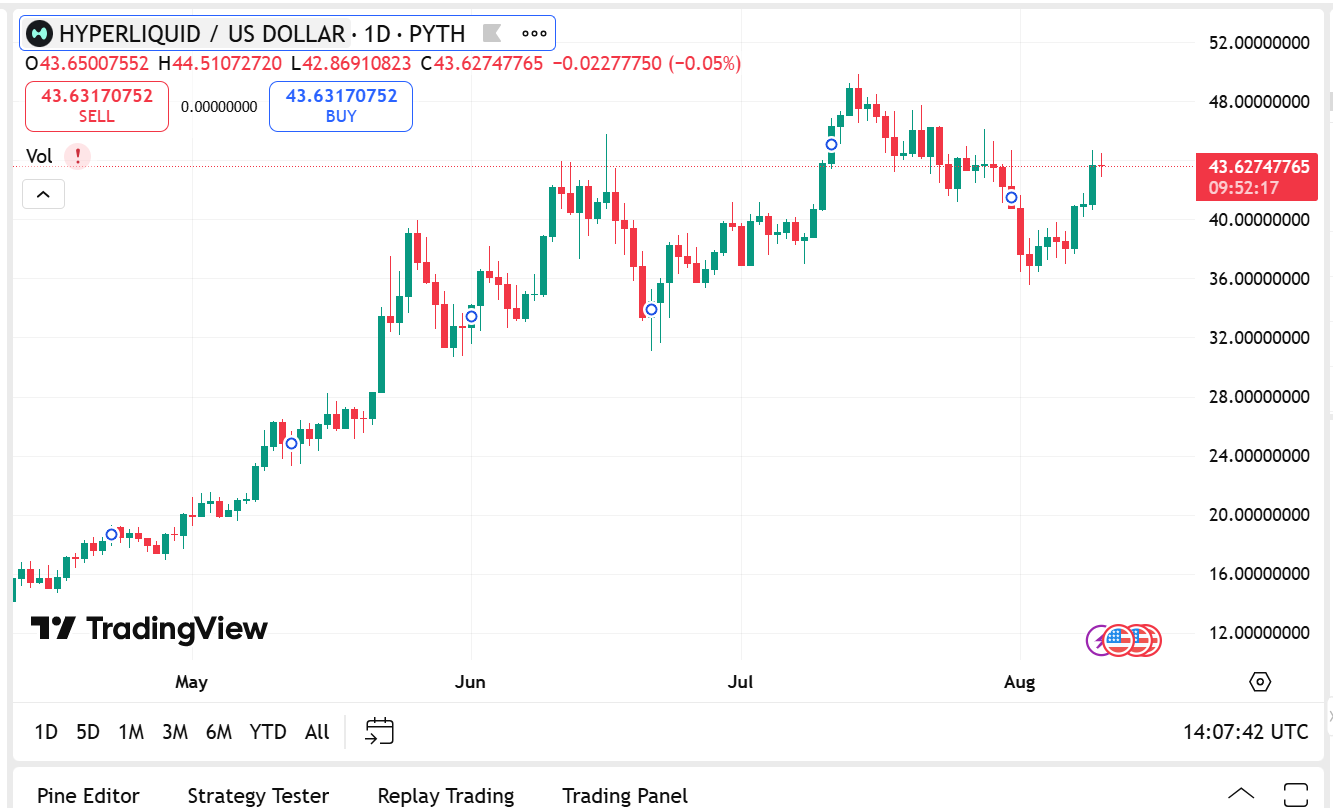The image size is (1333, 808).
Task: Select the 3M date range
Action: point(175,732)
